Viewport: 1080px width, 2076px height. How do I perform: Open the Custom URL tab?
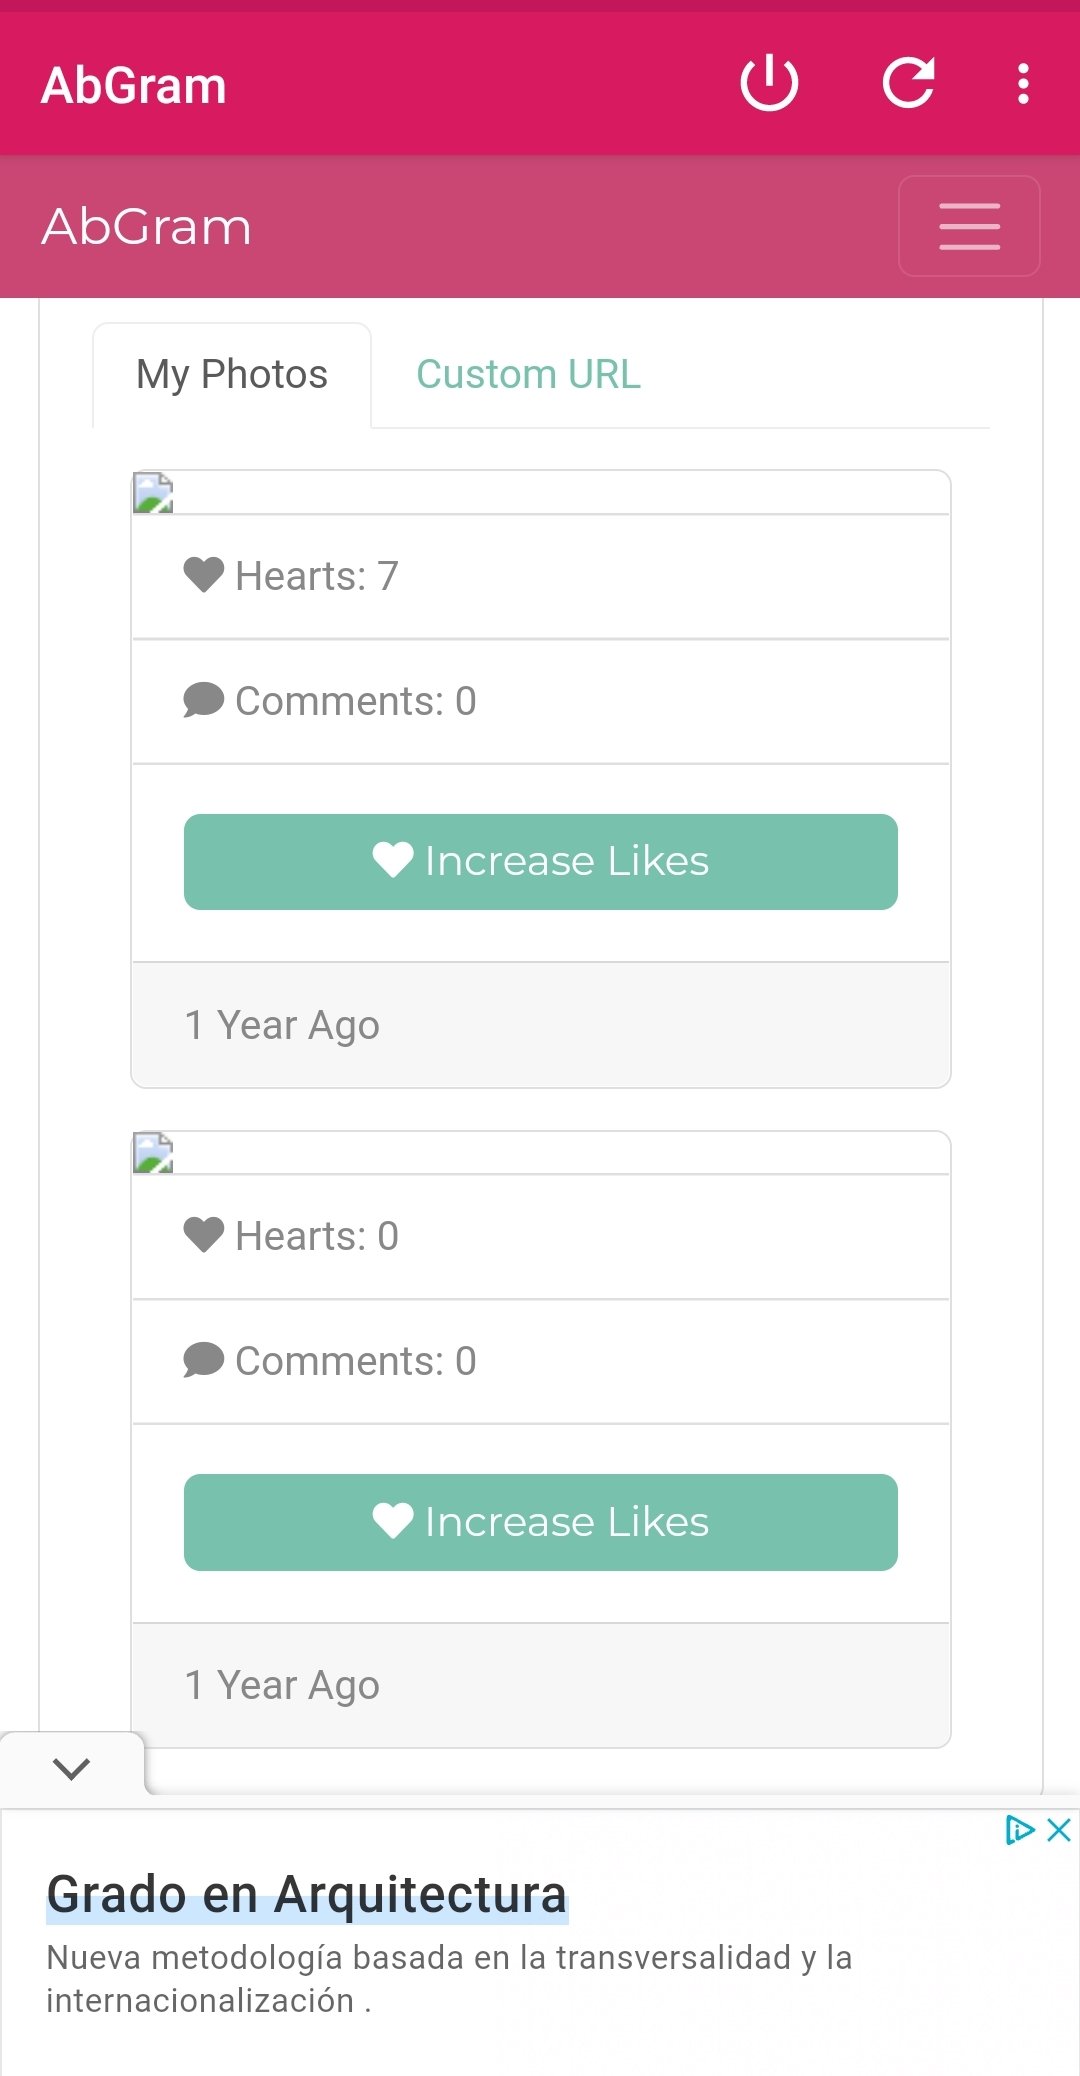click(x=528, y=375)
